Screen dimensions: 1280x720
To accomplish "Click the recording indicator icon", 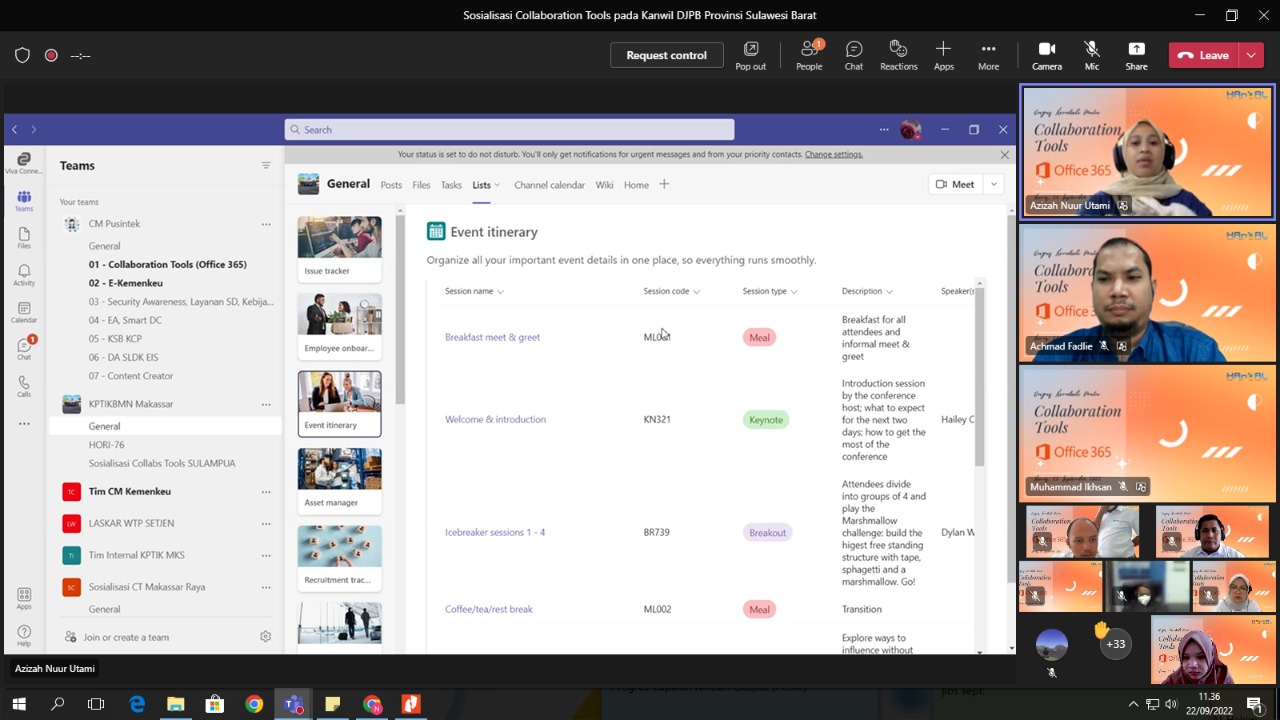I will pyautogui.click(x=51, y=55).
